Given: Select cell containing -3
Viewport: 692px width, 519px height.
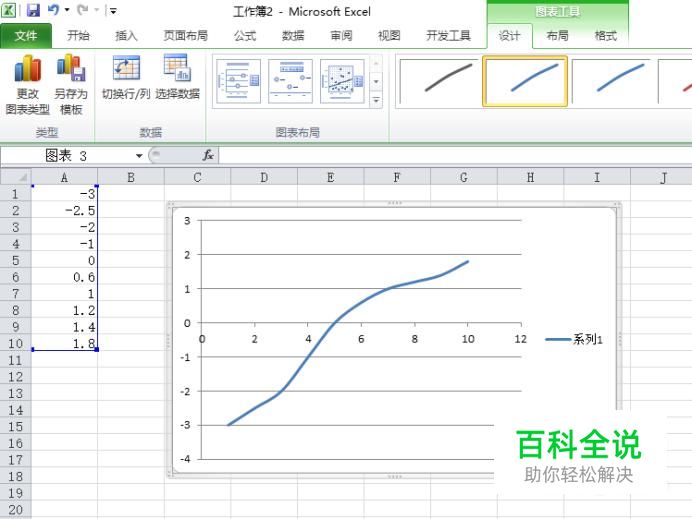Looking at the screenshot, I should 64,194.
